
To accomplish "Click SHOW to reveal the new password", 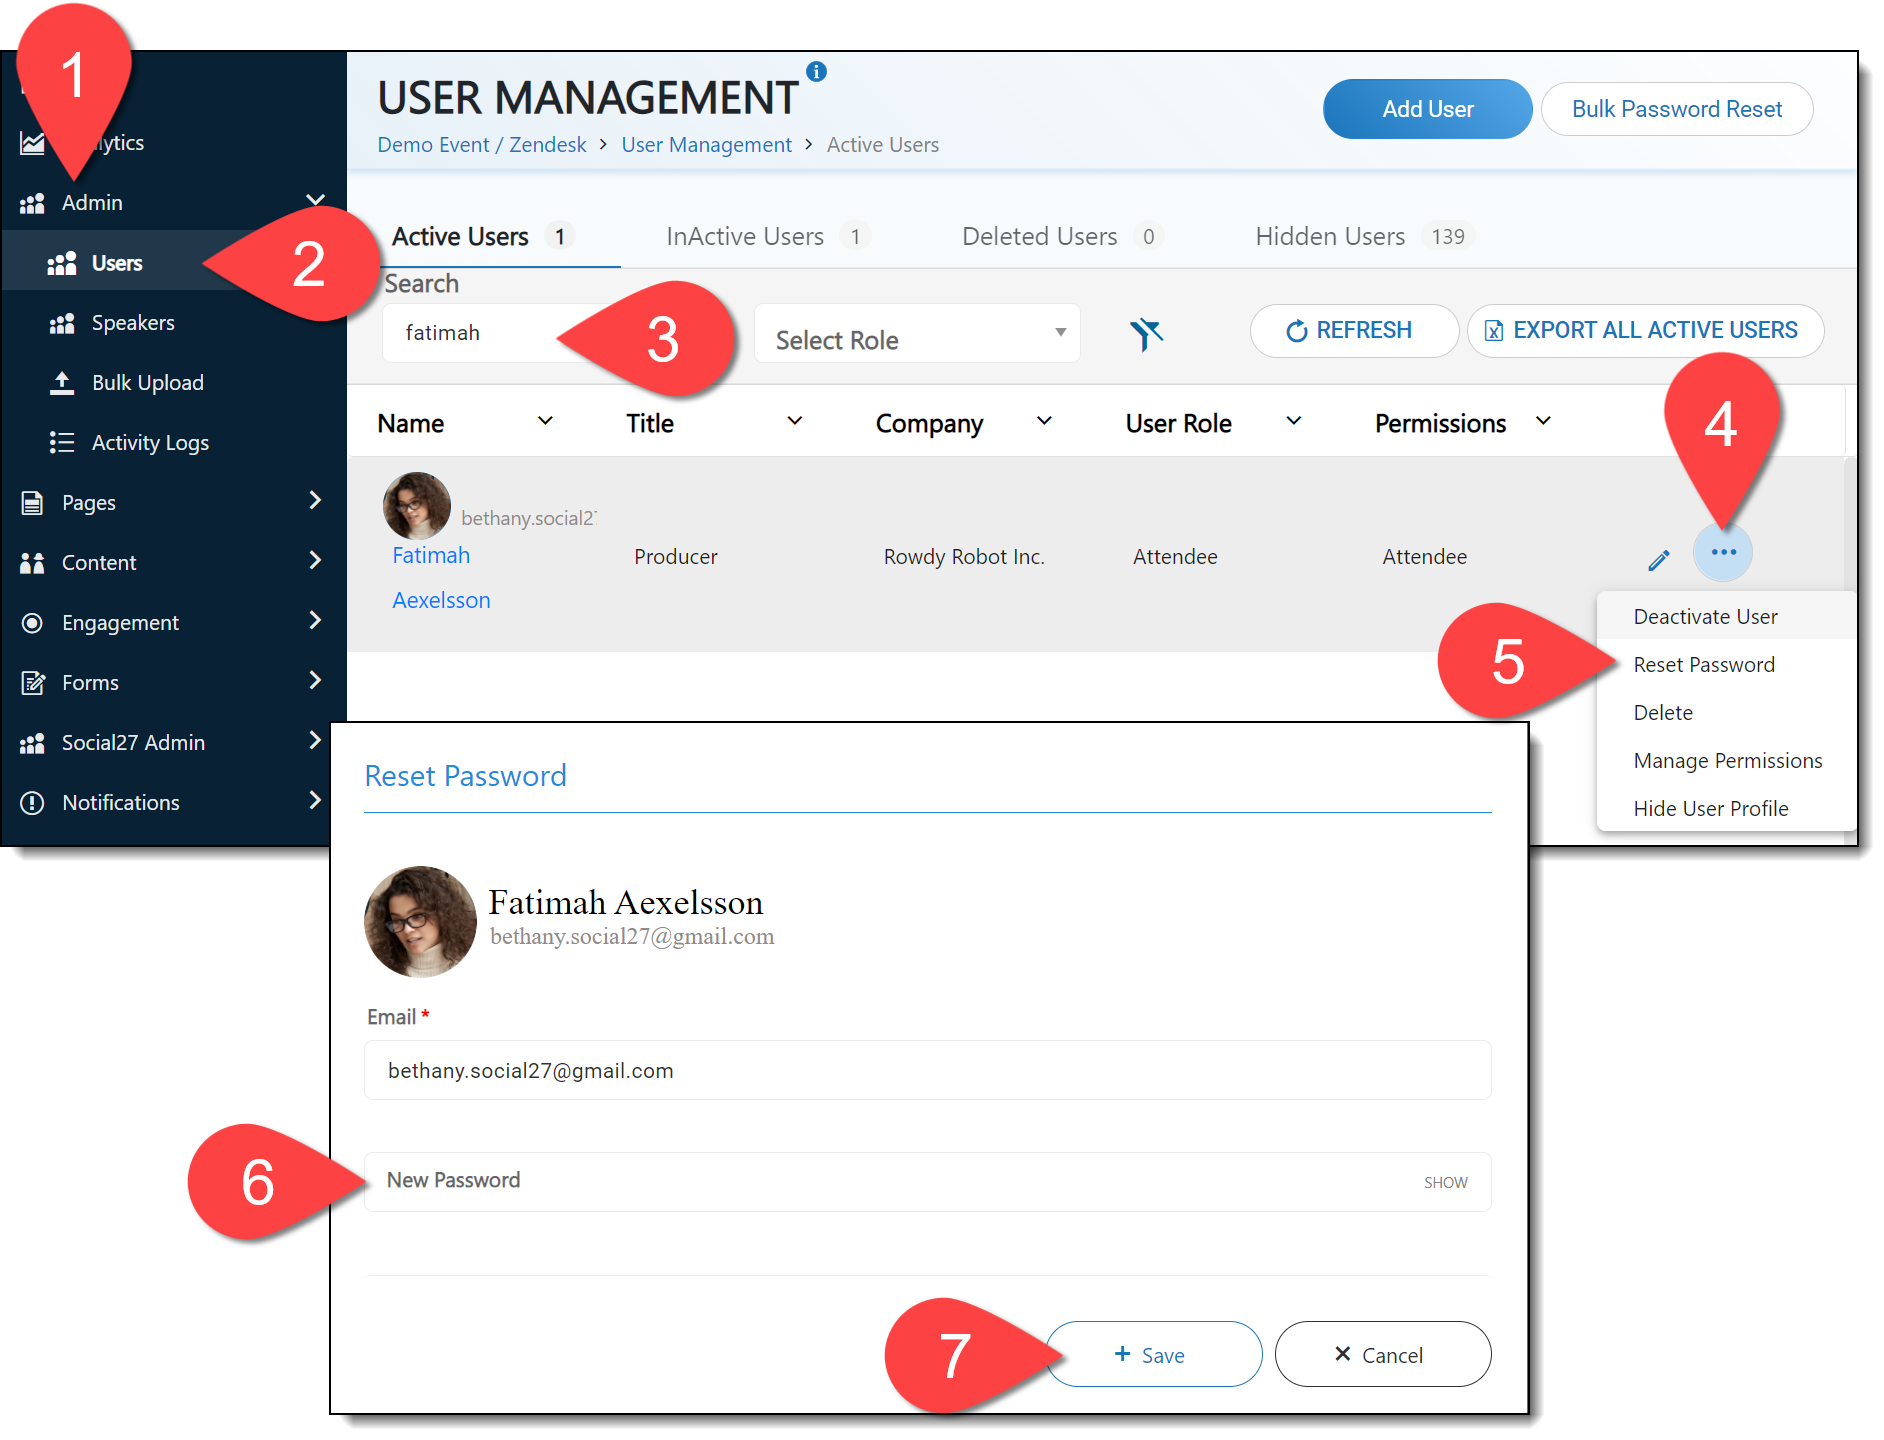I will pyautogui.click(x=1444, y=1181).
